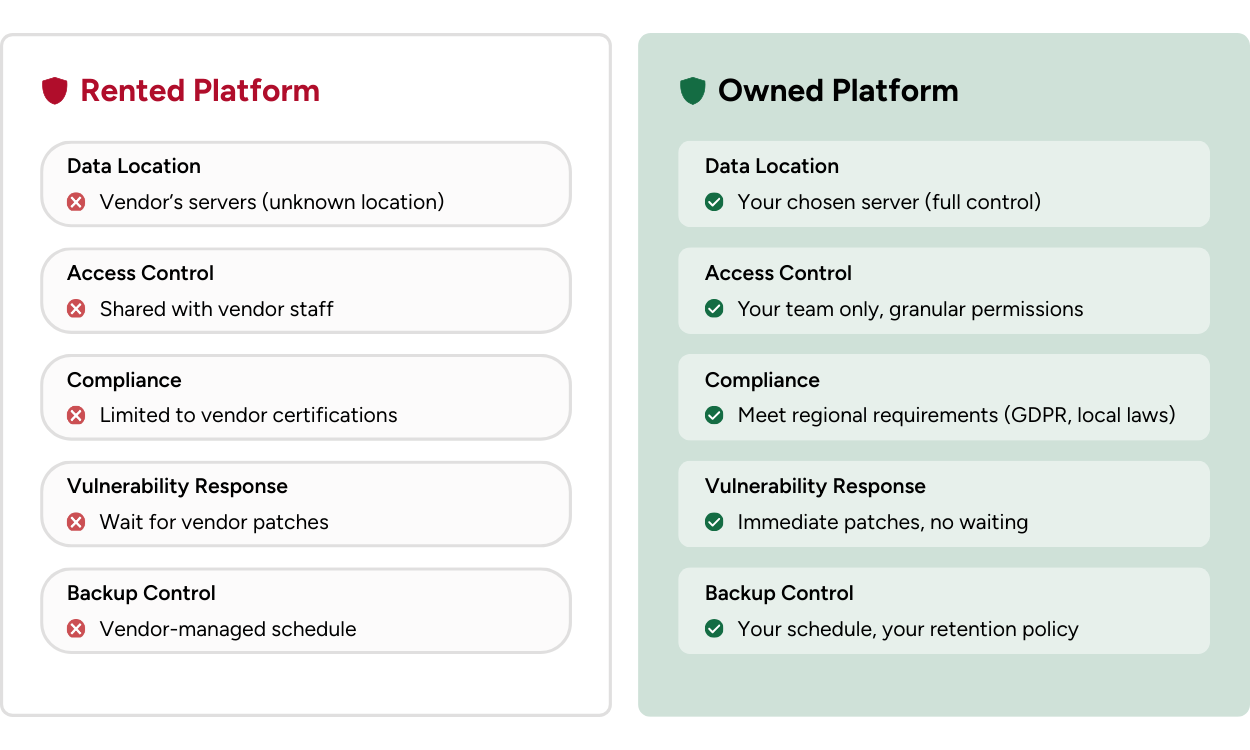Click the red X icon under Compliance card
Viewport: 1250px width, 750px height.
point(76,416)
